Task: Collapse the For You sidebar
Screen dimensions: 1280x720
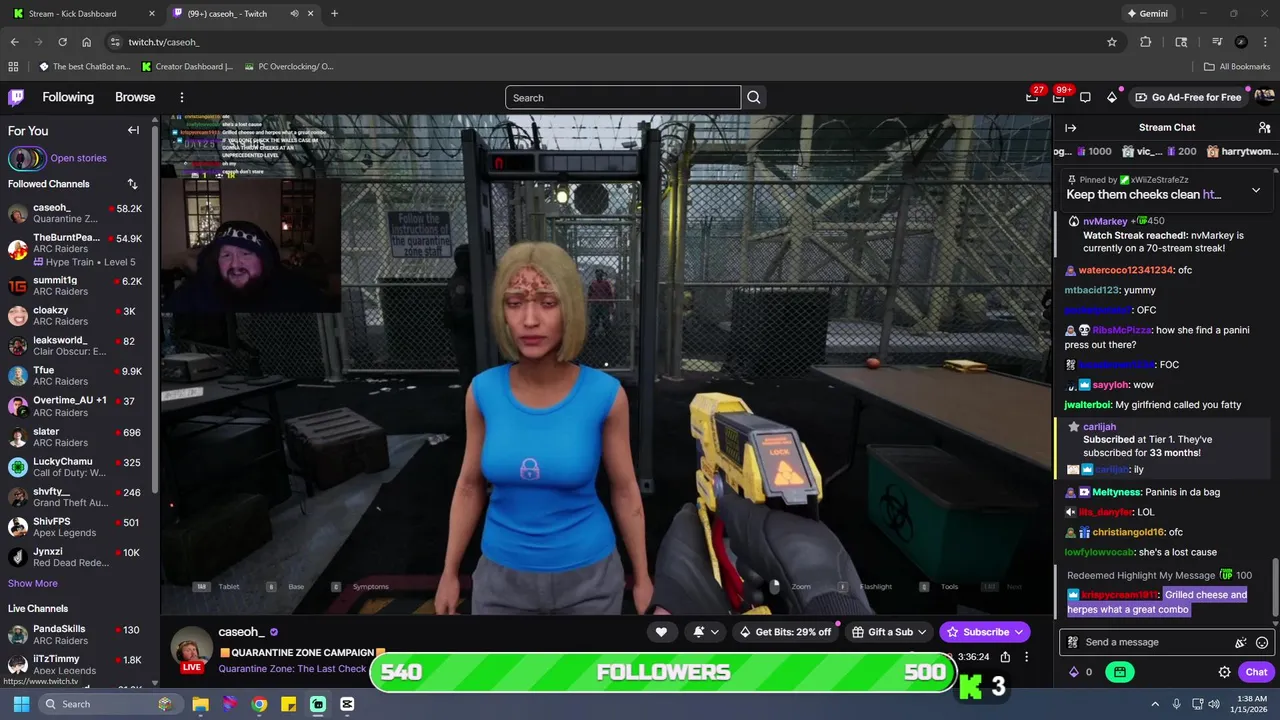Action: click(x=133, y=130)
